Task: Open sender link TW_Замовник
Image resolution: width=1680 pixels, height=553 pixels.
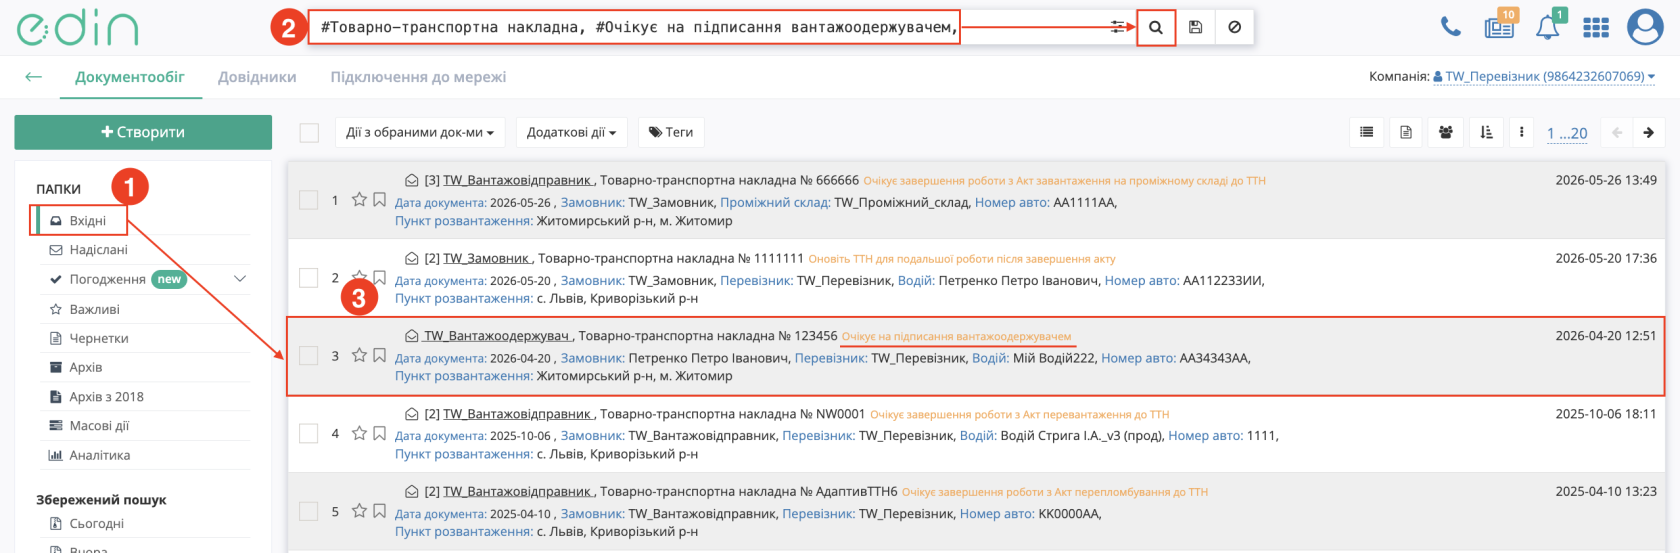Action: click(486, 258)
